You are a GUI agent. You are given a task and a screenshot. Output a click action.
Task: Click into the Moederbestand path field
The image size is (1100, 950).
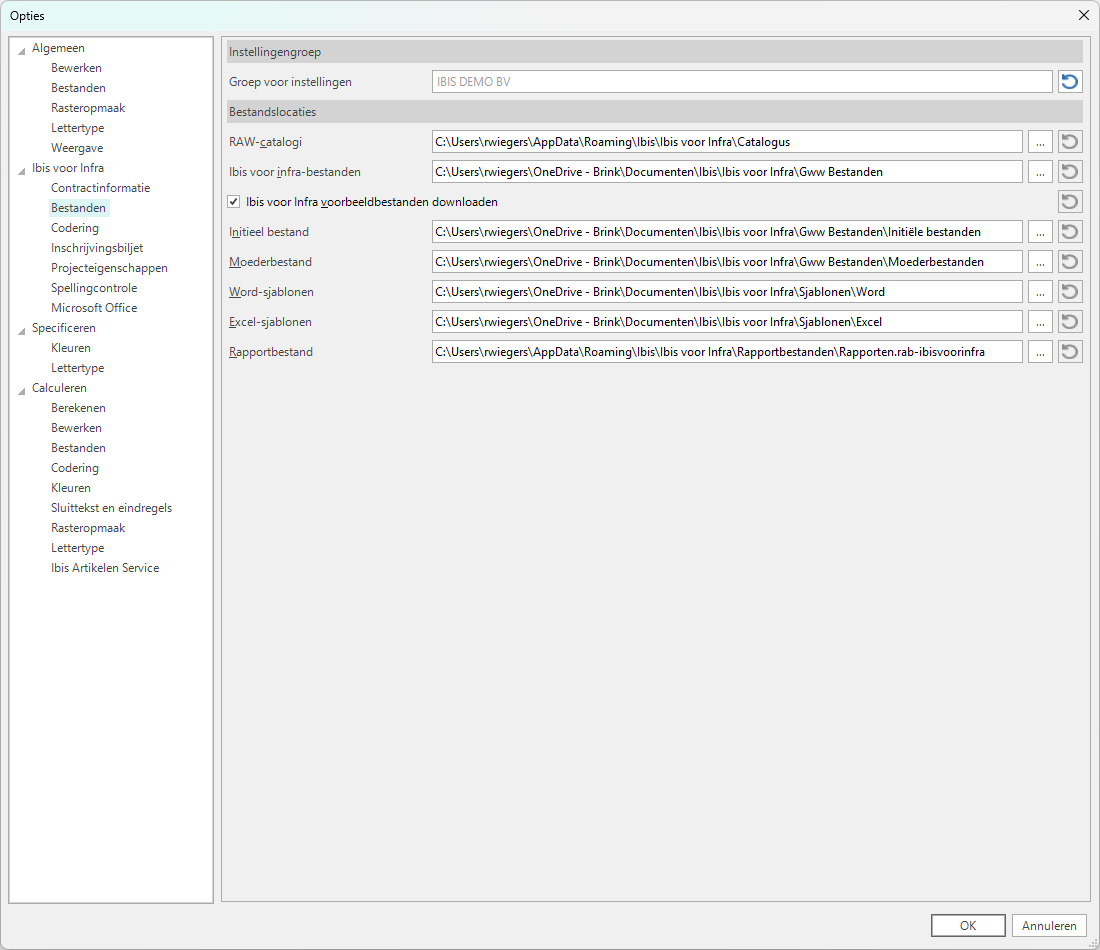[x=726, y=262]
